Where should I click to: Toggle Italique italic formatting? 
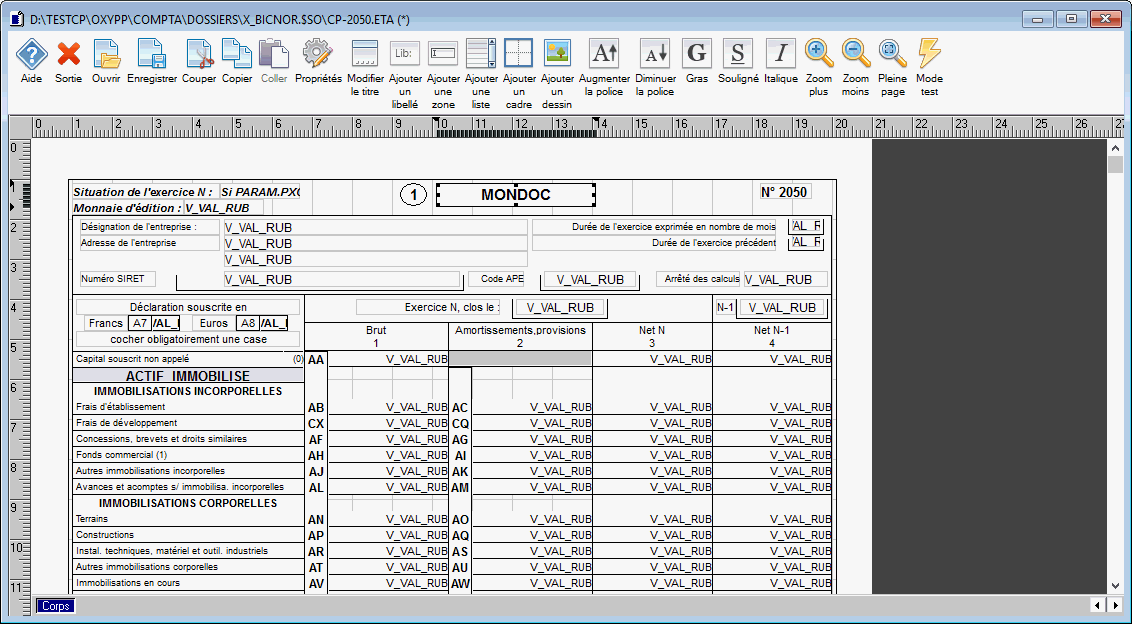[x=780, y=54]
